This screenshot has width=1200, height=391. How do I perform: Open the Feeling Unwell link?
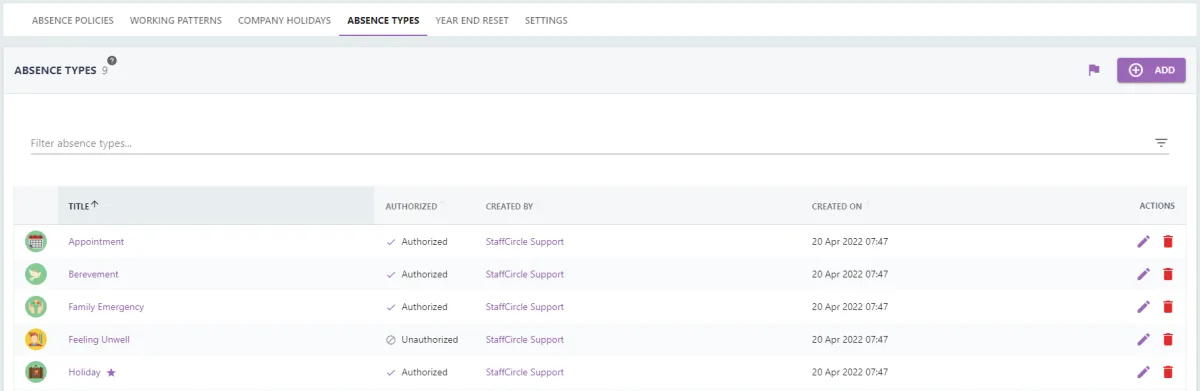99,339
